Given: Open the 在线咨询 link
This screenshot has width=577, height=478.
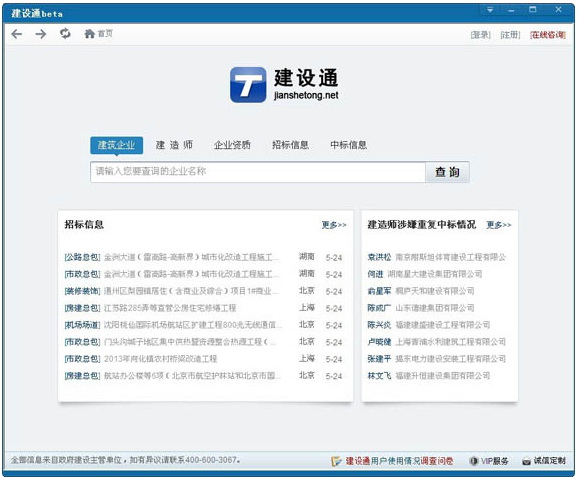Looking at the screenshot, I should [548, 35].
